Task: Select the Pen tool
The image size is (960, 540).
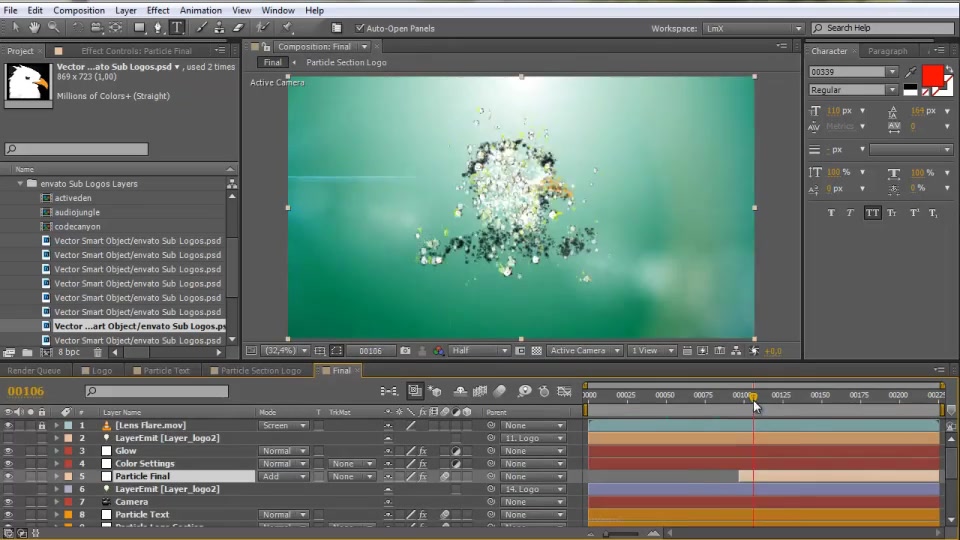Action: [x=158, y=28]
